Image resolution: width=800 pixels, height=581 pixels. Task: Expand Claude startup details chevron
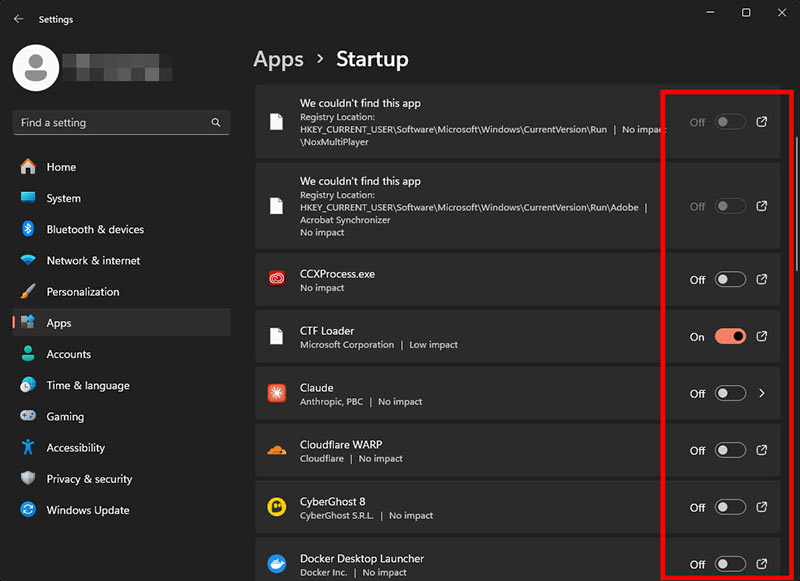(762, 393)
